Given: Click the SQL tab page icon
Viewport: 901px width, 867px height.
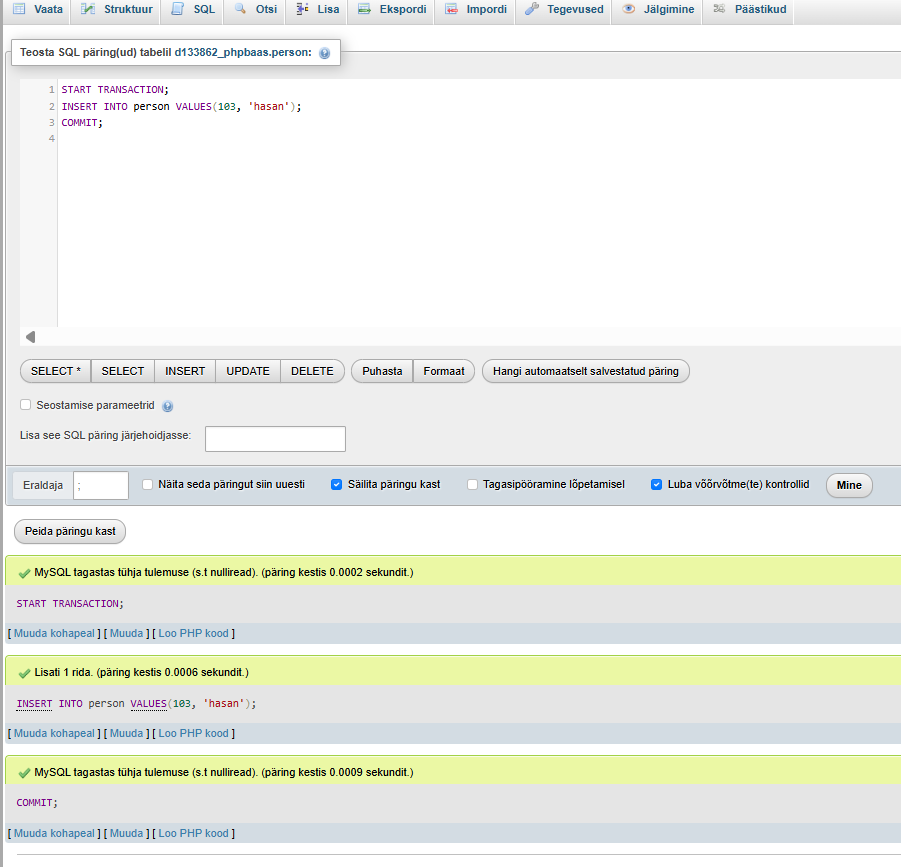Looking at the screenshot, I should click(178, 9).
